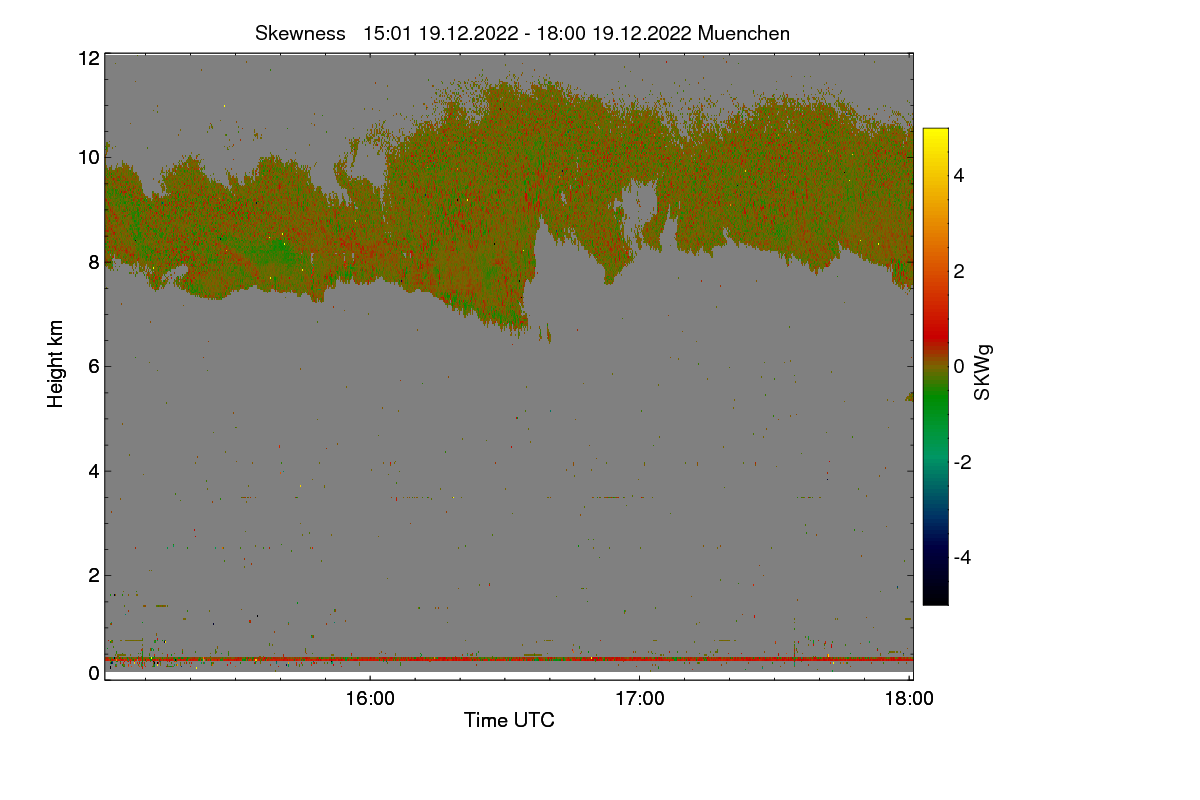
Task: Click the height tick label 8
Action: tap(93, 262)
